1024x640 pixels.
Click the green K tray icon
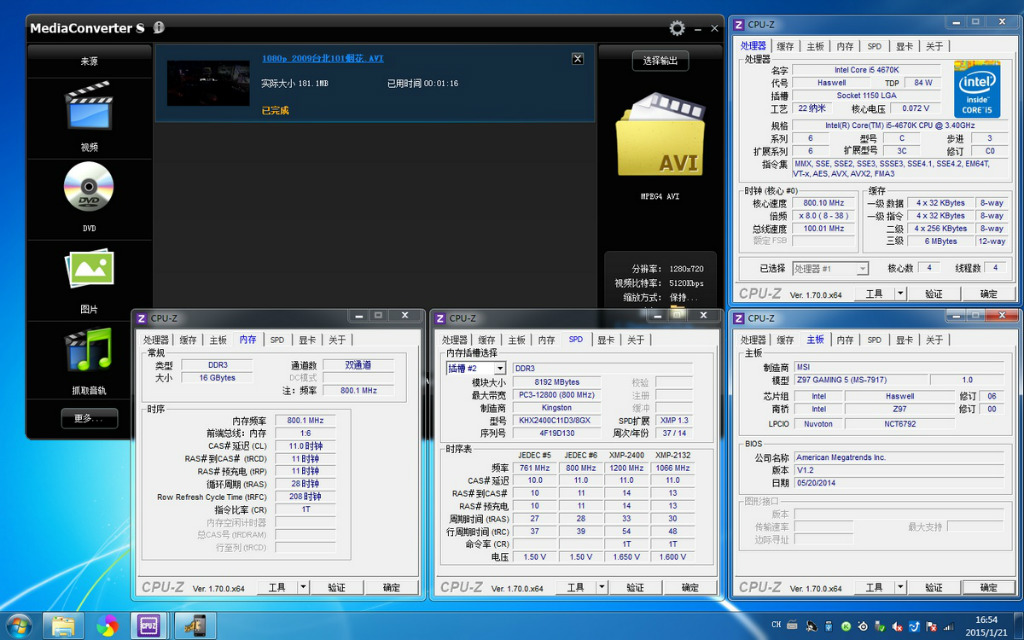tap(846, 626)
